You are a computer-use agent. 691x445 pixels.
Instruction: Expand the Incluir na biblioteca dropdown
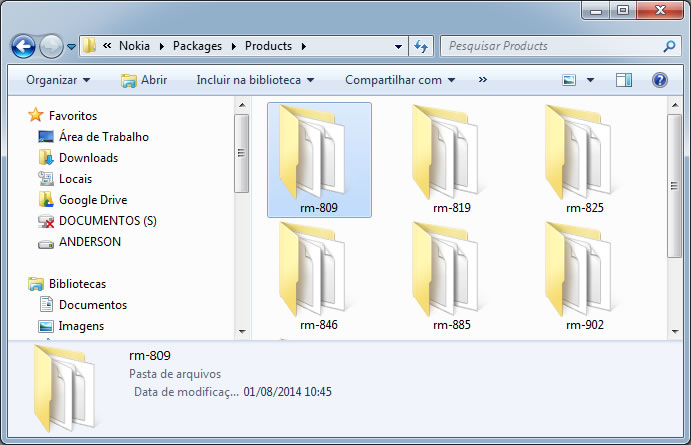255,80
